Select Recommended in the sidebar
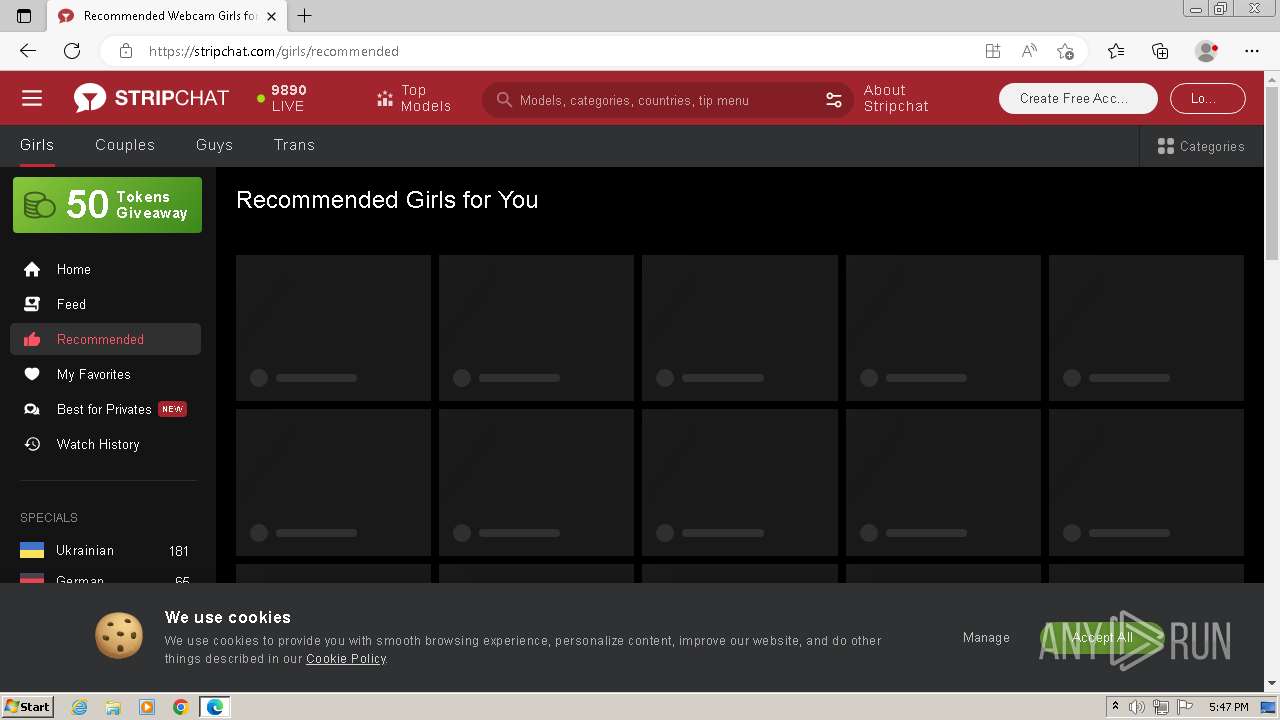This screenshot has width=1280, height=720. pyautogui.click(x=105, y=339)
